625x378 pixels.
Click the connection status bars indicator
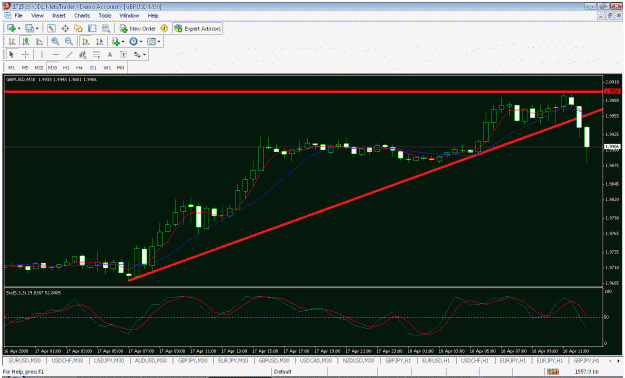[x=552, y=372]
